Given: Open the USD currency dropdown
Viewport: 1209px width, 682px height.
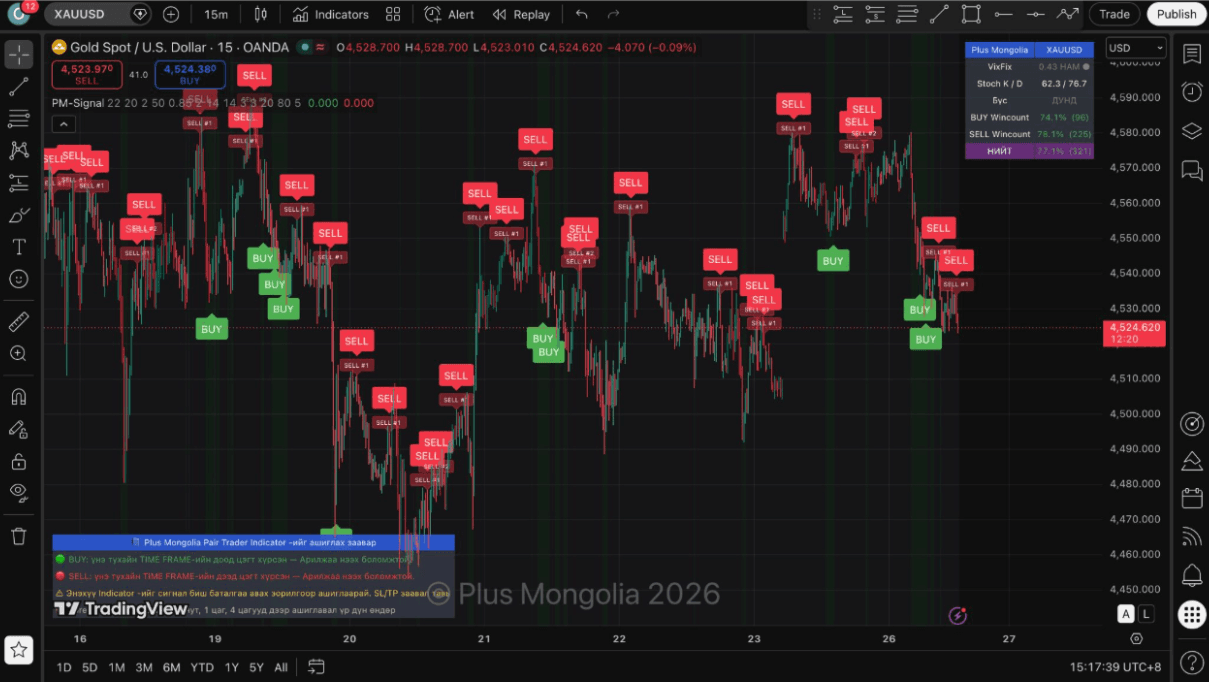Looking at the screenshot, I should point(1137,48).
